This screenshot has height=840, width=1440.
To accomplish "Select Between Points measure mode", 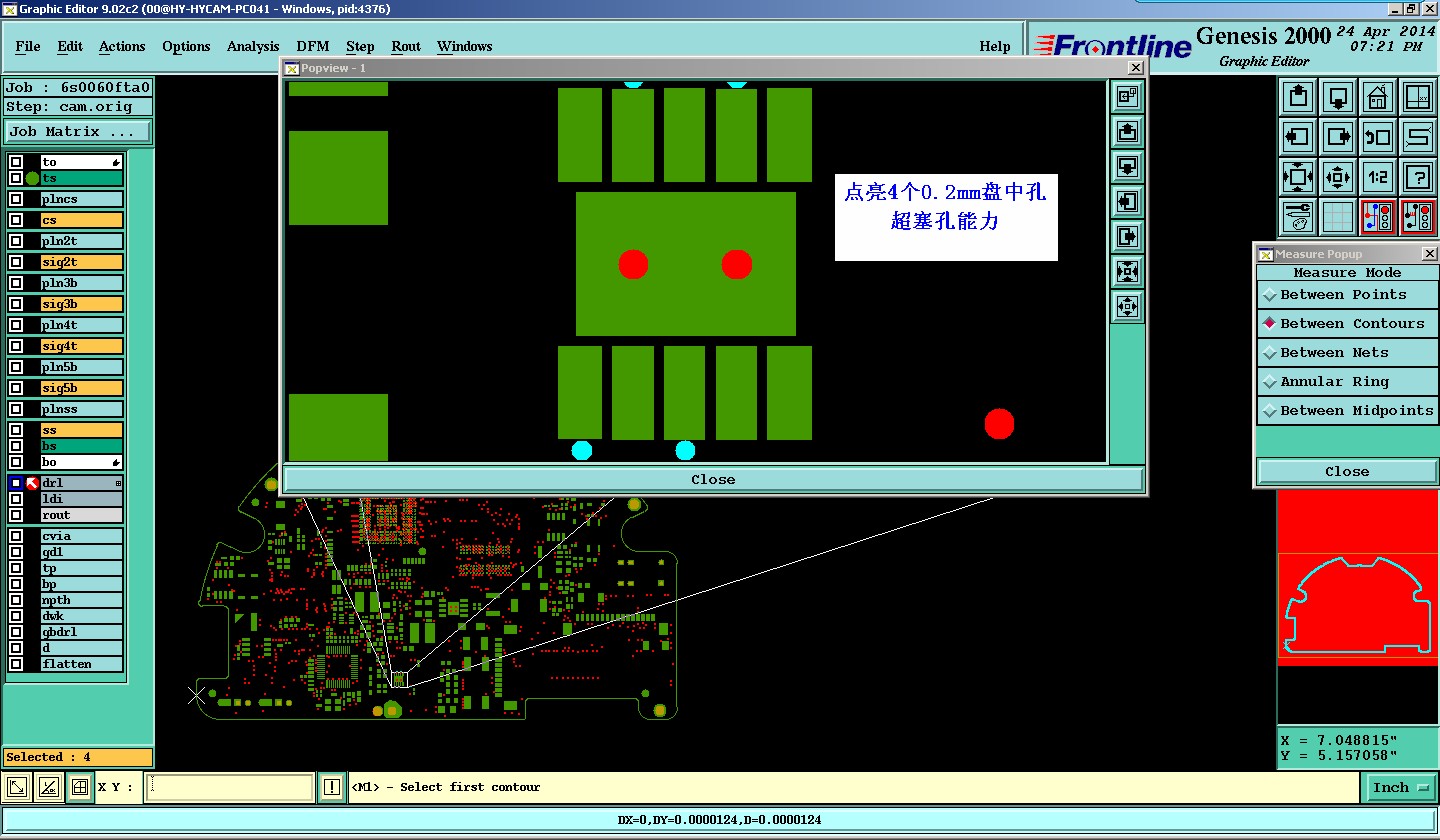I will pos(1347,295).
